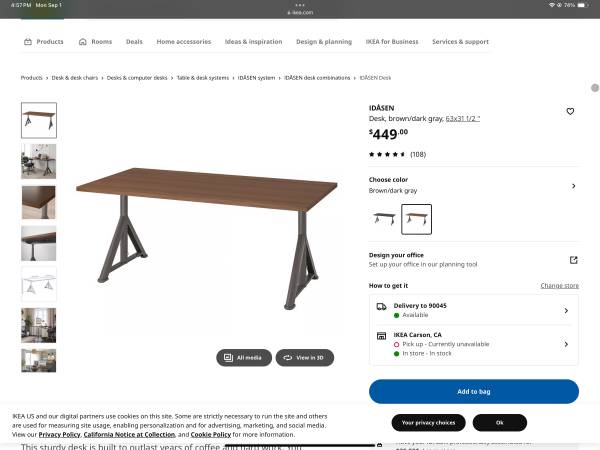Click the IKEA Carson store icon

[x=381, y=336]
